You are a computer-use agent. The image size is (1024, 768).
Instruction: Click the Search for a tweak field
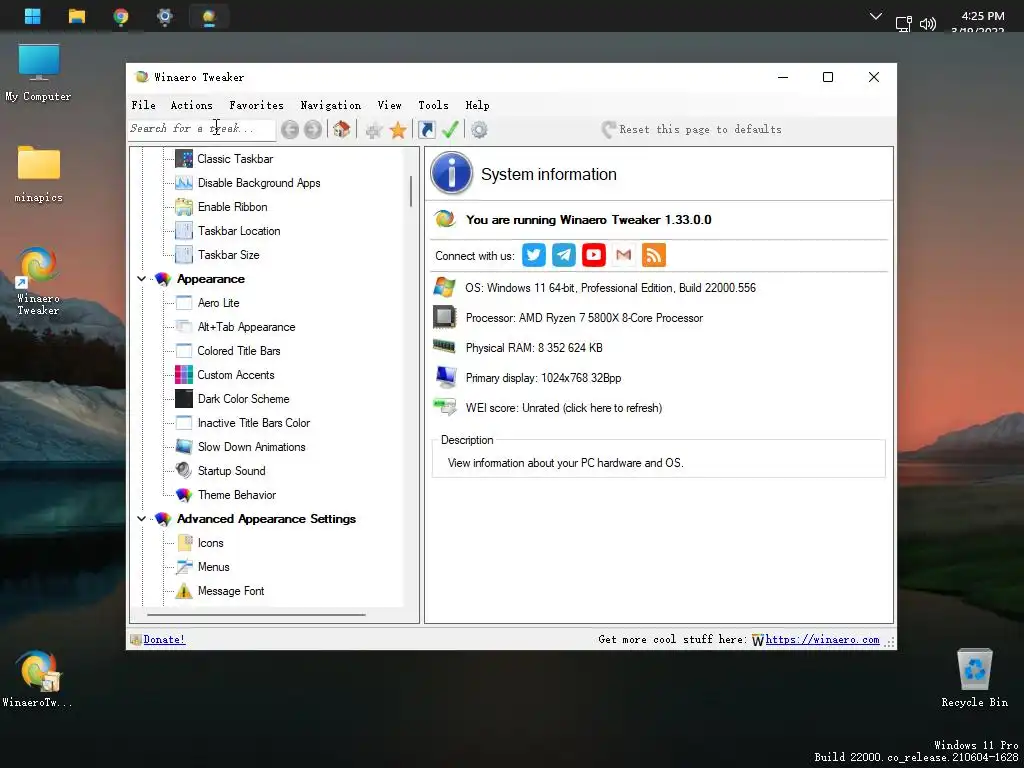202,129
